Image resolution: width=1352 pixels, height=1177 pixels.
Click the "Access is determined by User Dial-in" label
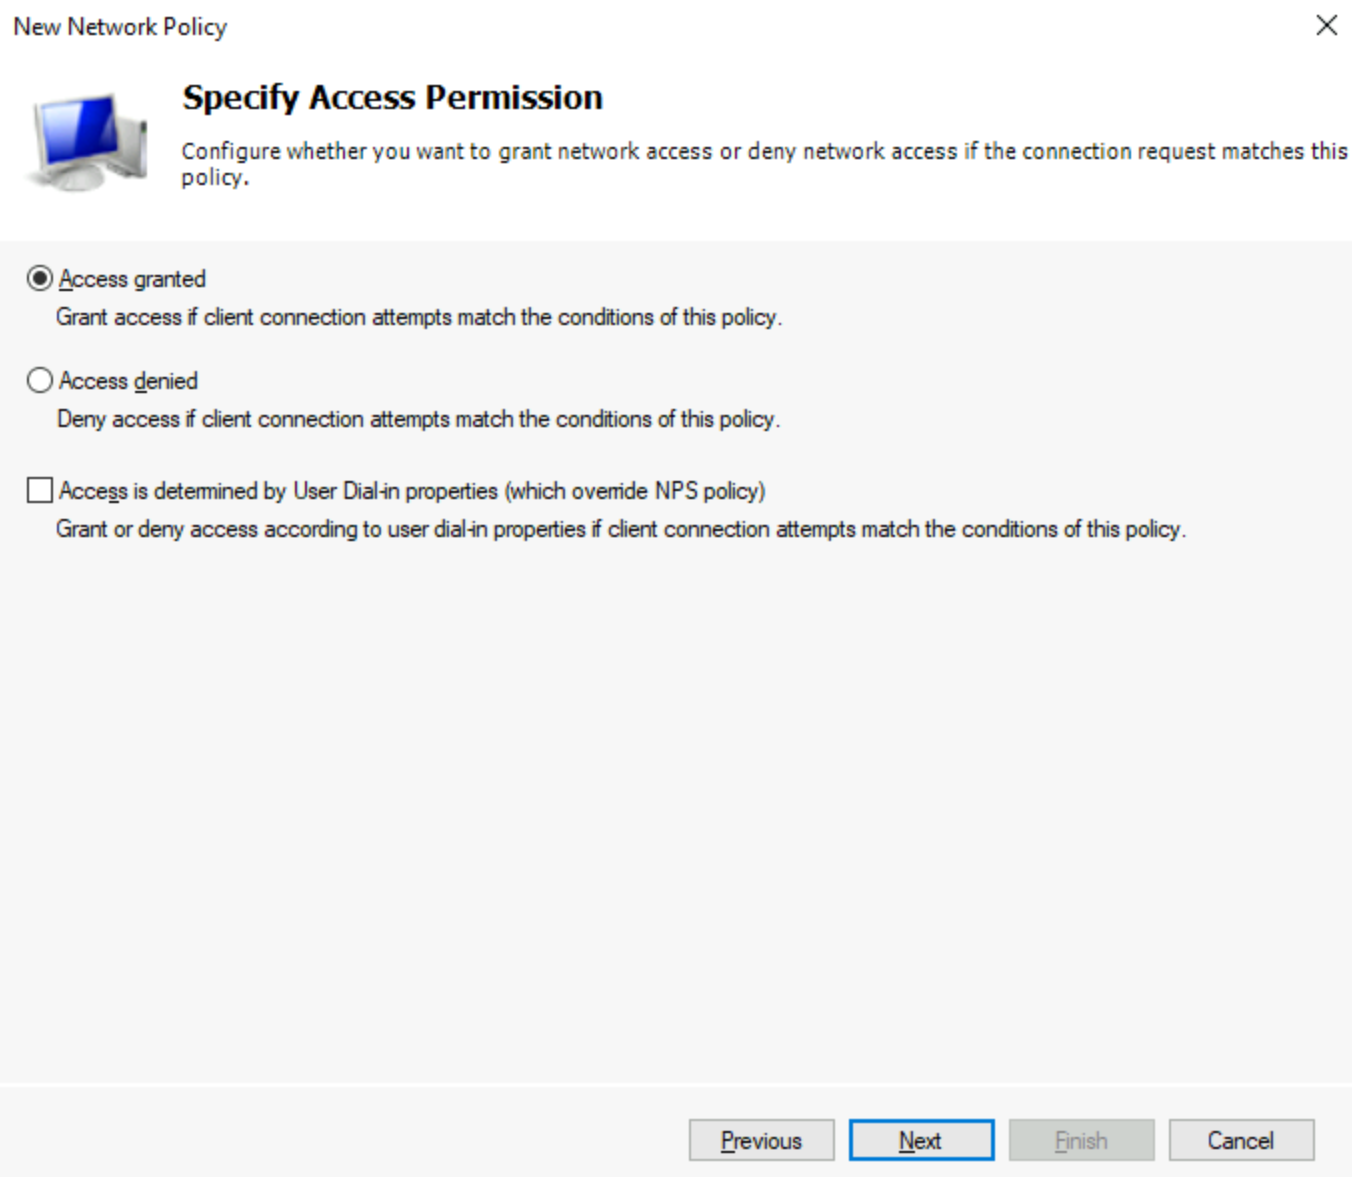[278, 491]
